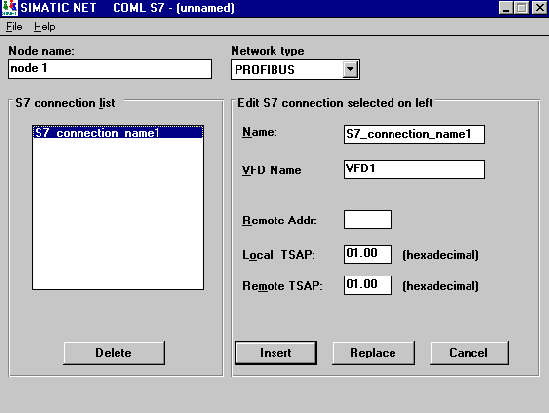Image resolution: width=549 pixels, height=413 pixels.
Task: Open the Help menu
Action: [x=44, y=27]
